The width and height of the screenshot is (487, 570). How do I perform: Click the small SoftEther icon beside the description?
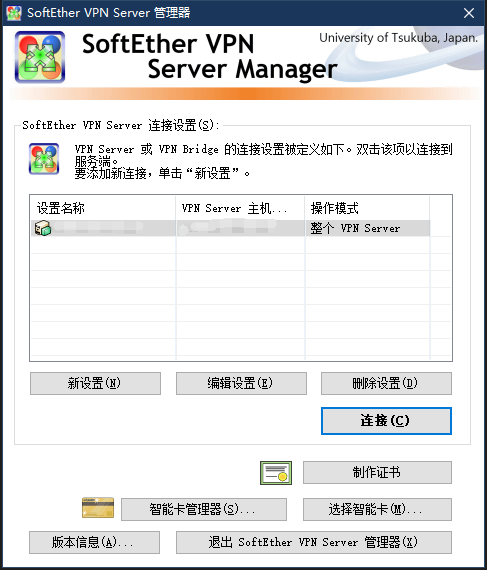click(44, 159)
